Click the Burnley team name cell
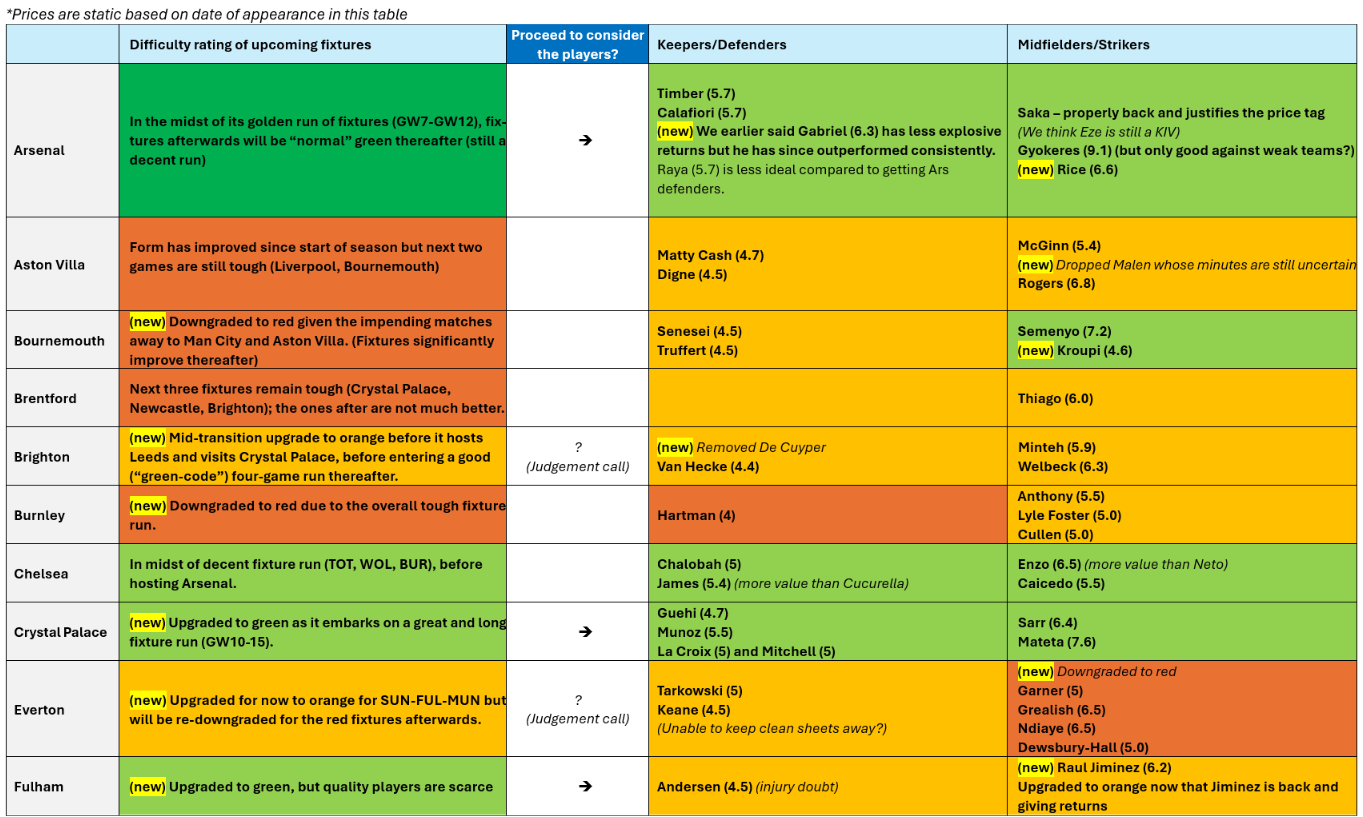This screenshot has height=817, width=1363. click(40, 516)
